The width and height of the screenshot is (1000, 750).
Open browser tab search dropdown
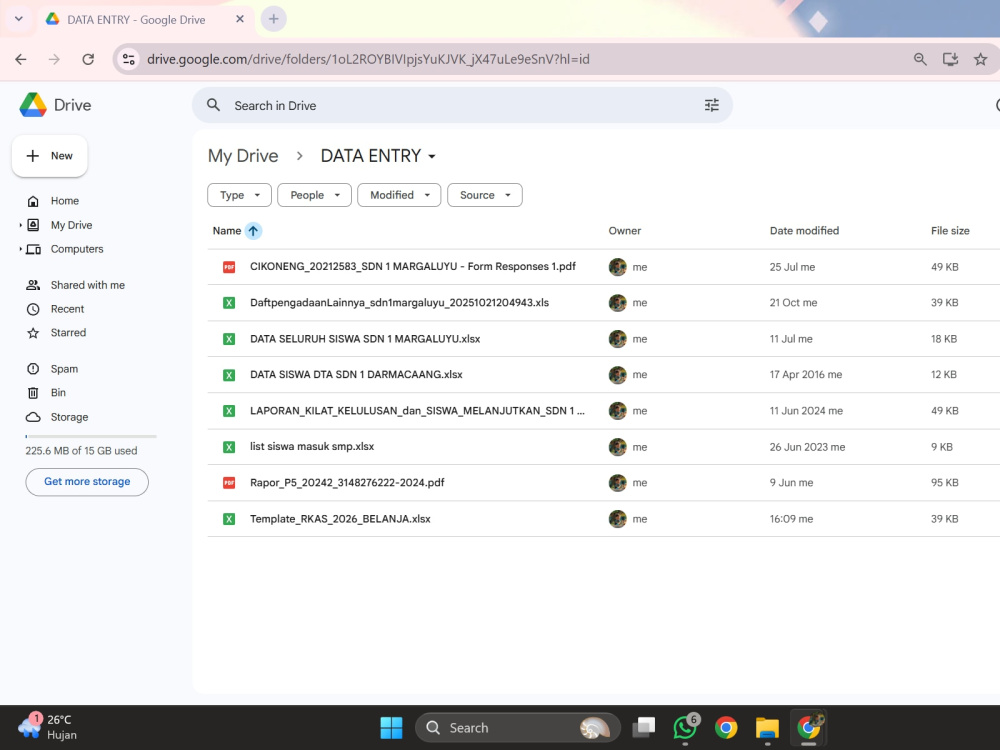pyautogui.click(x=19, y=19)
